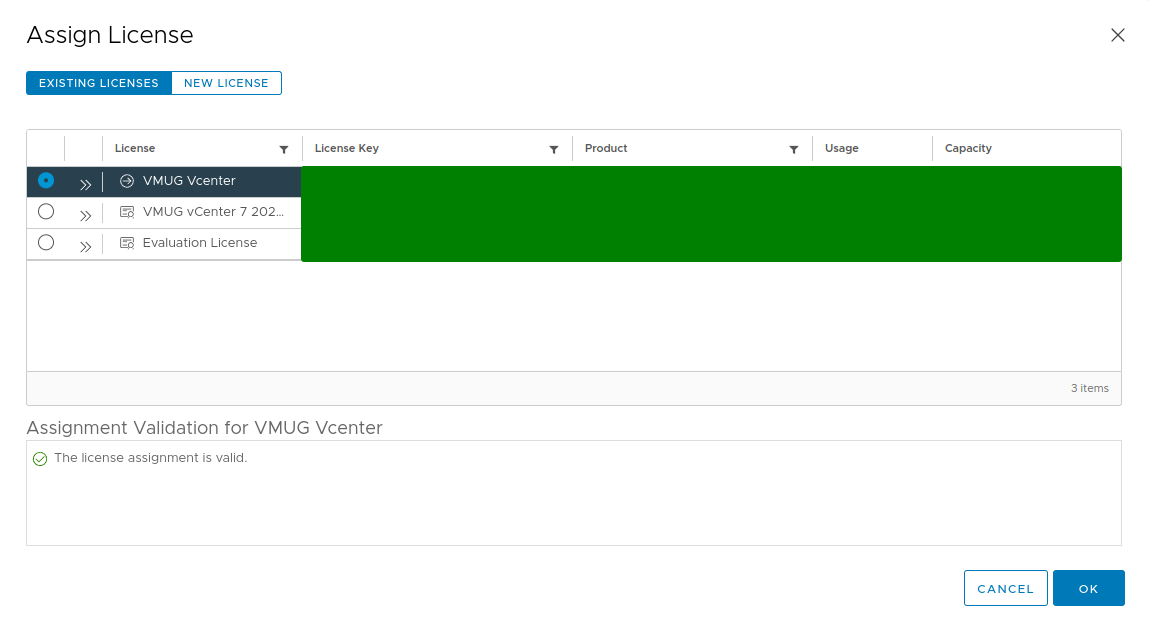Click the license icon beside VMUG vCenter 7
Viewport: 1149px width, 627px height.
[x=127, y=212]
